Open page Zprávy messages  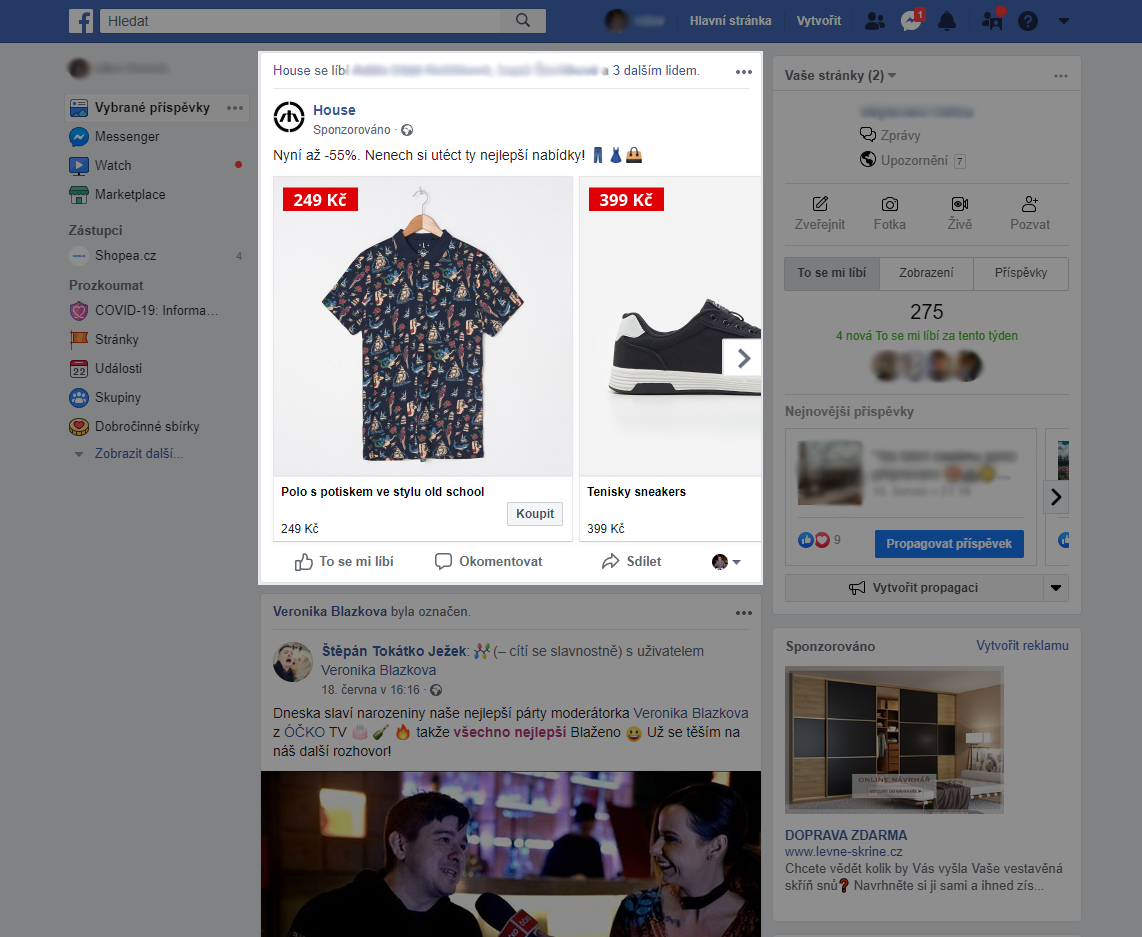click(x=890, y=135)
